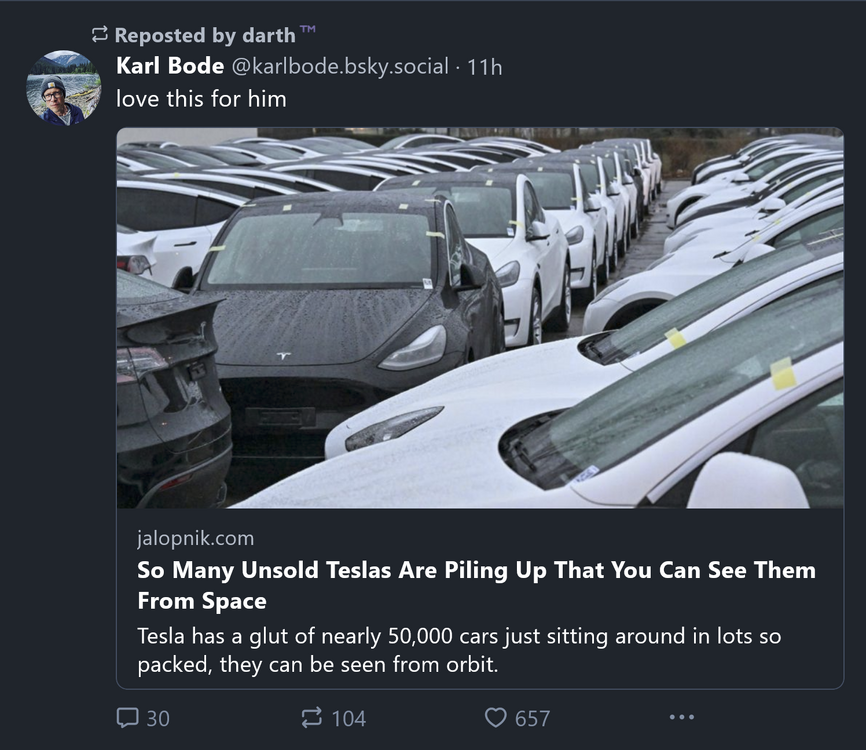Select the post text 'love this for him'
The height and width of the screenshot is (750, 866).
tap(199, 99)
